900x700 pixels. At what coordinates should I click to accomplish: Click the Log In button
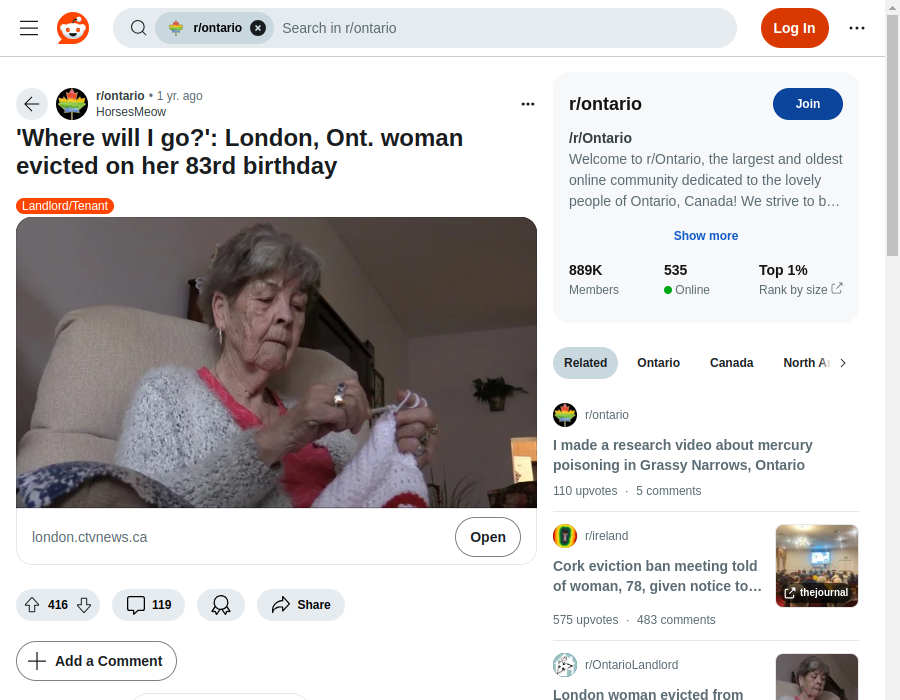(x=794, y=28)
